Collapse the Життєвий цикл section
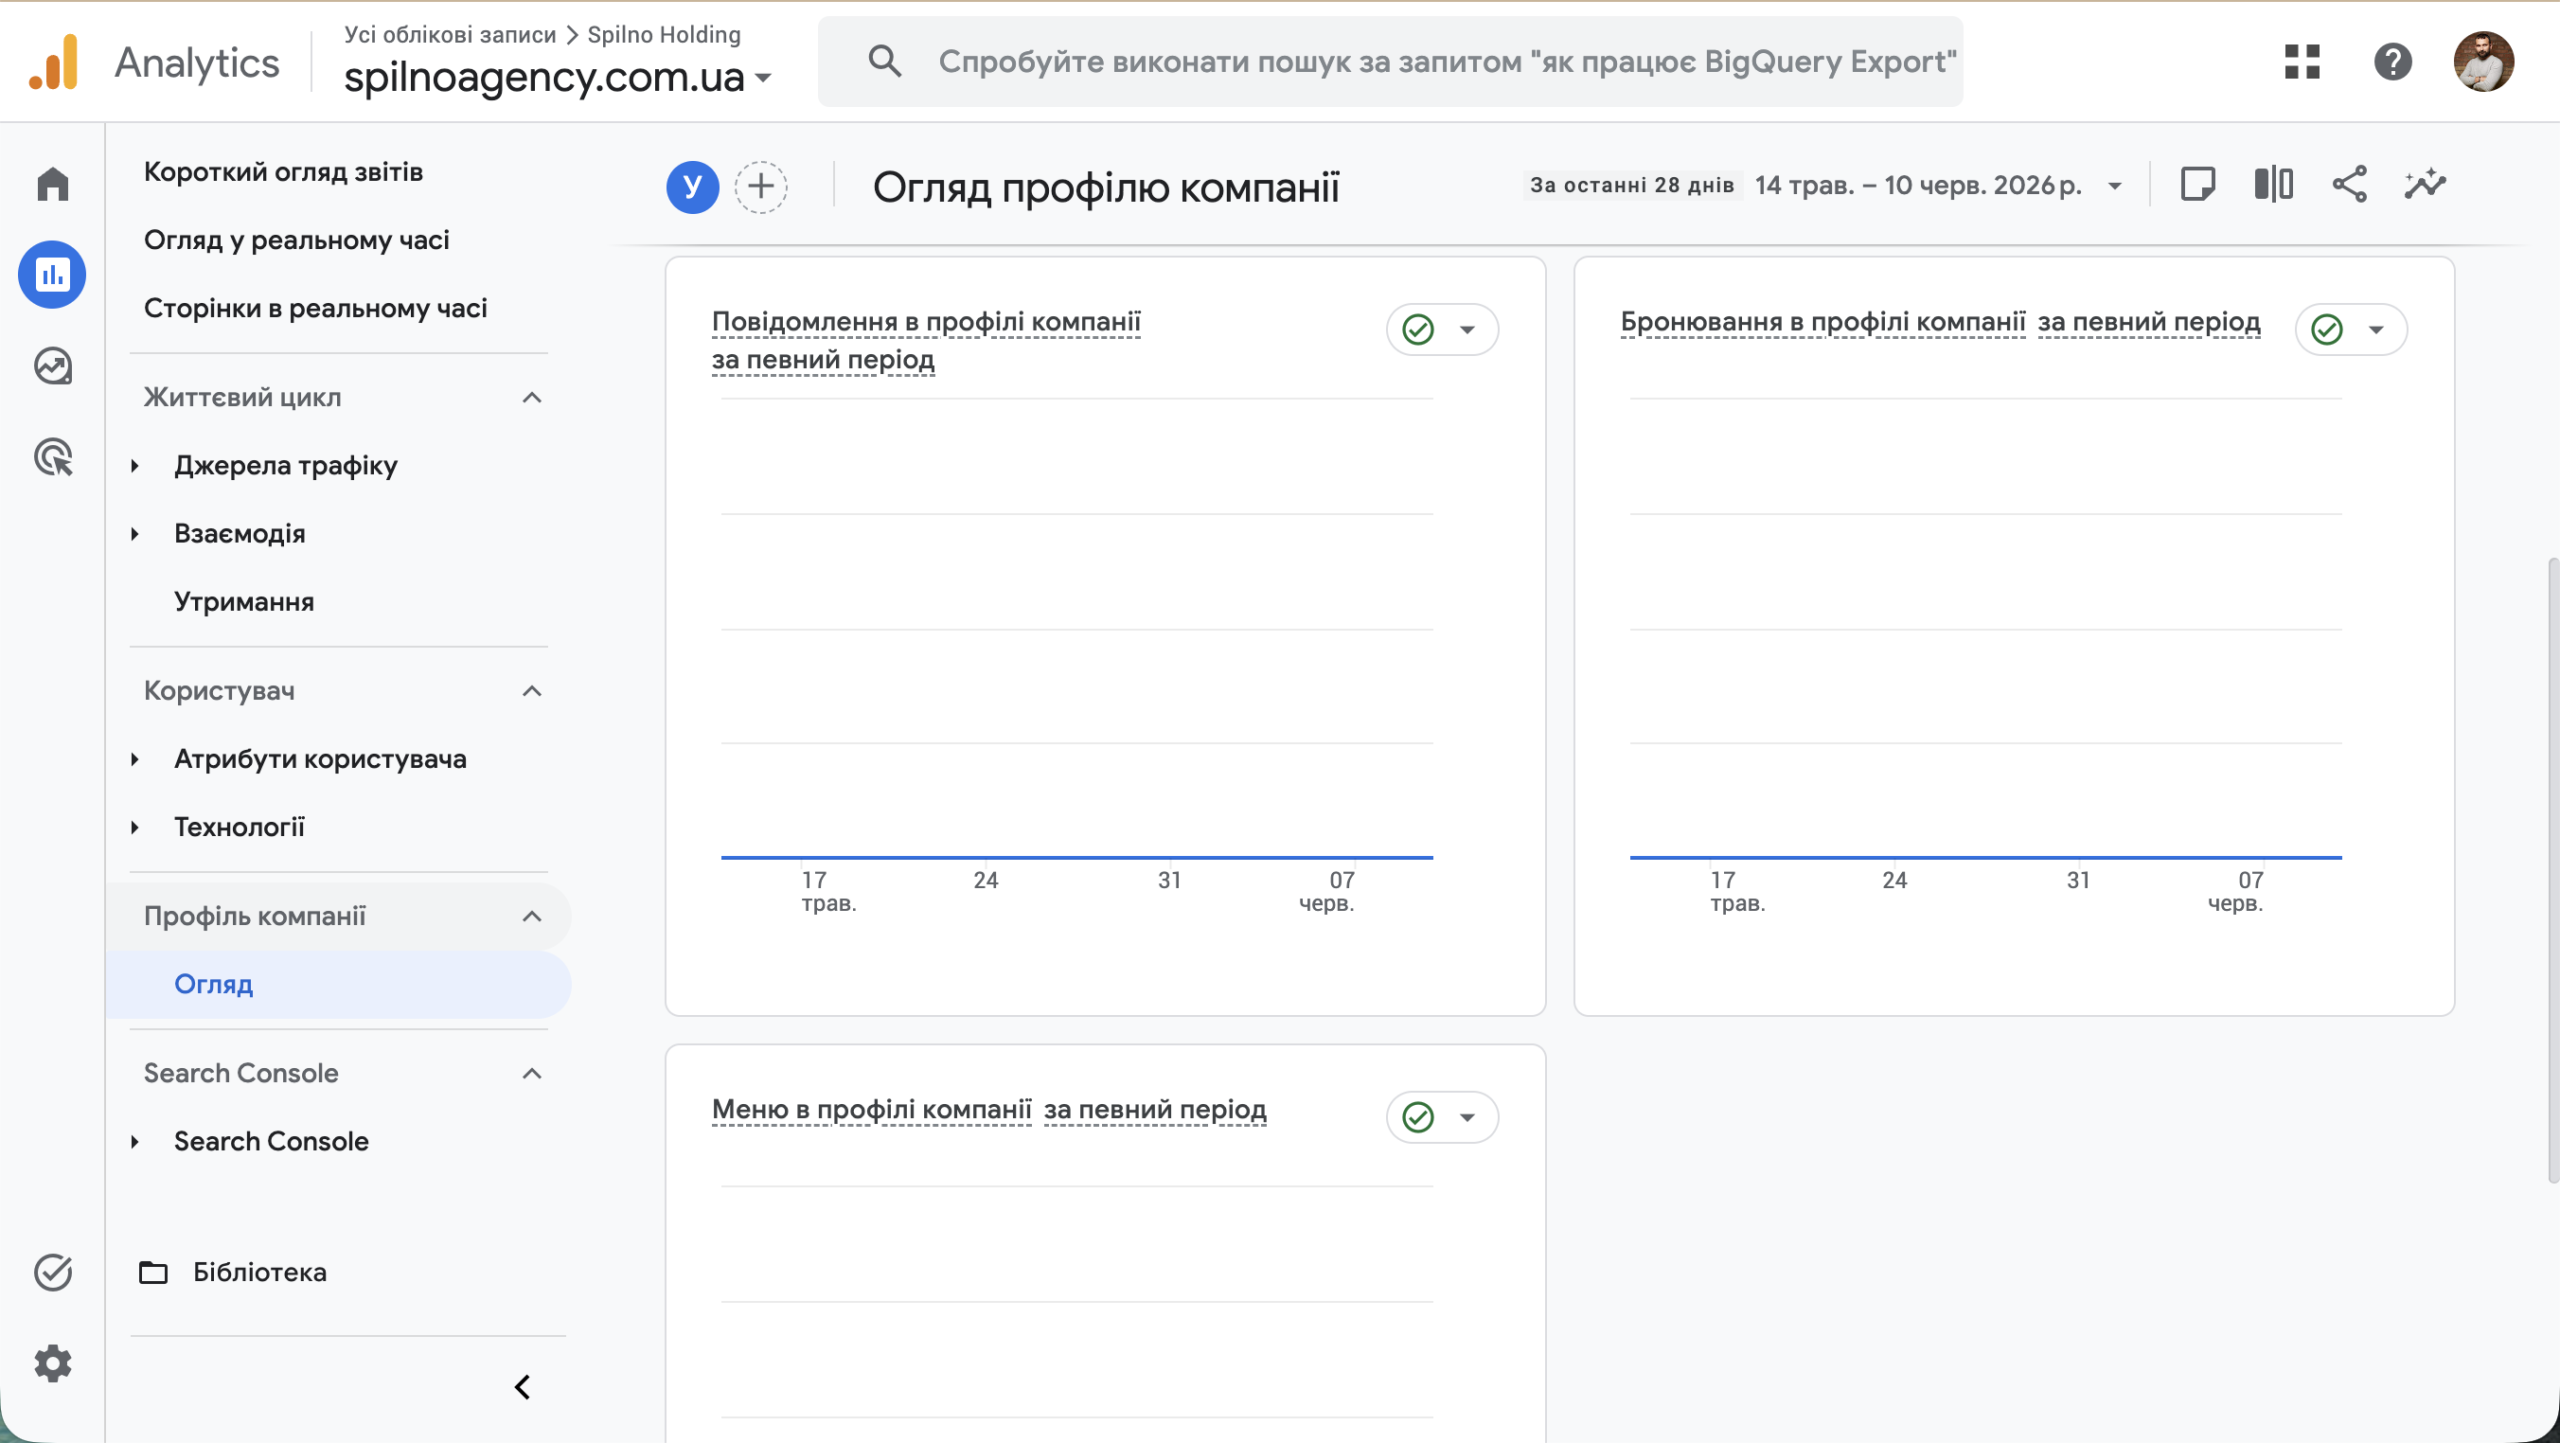The width and height of the screenshot is (2560, 1443). tap(532, 398)
